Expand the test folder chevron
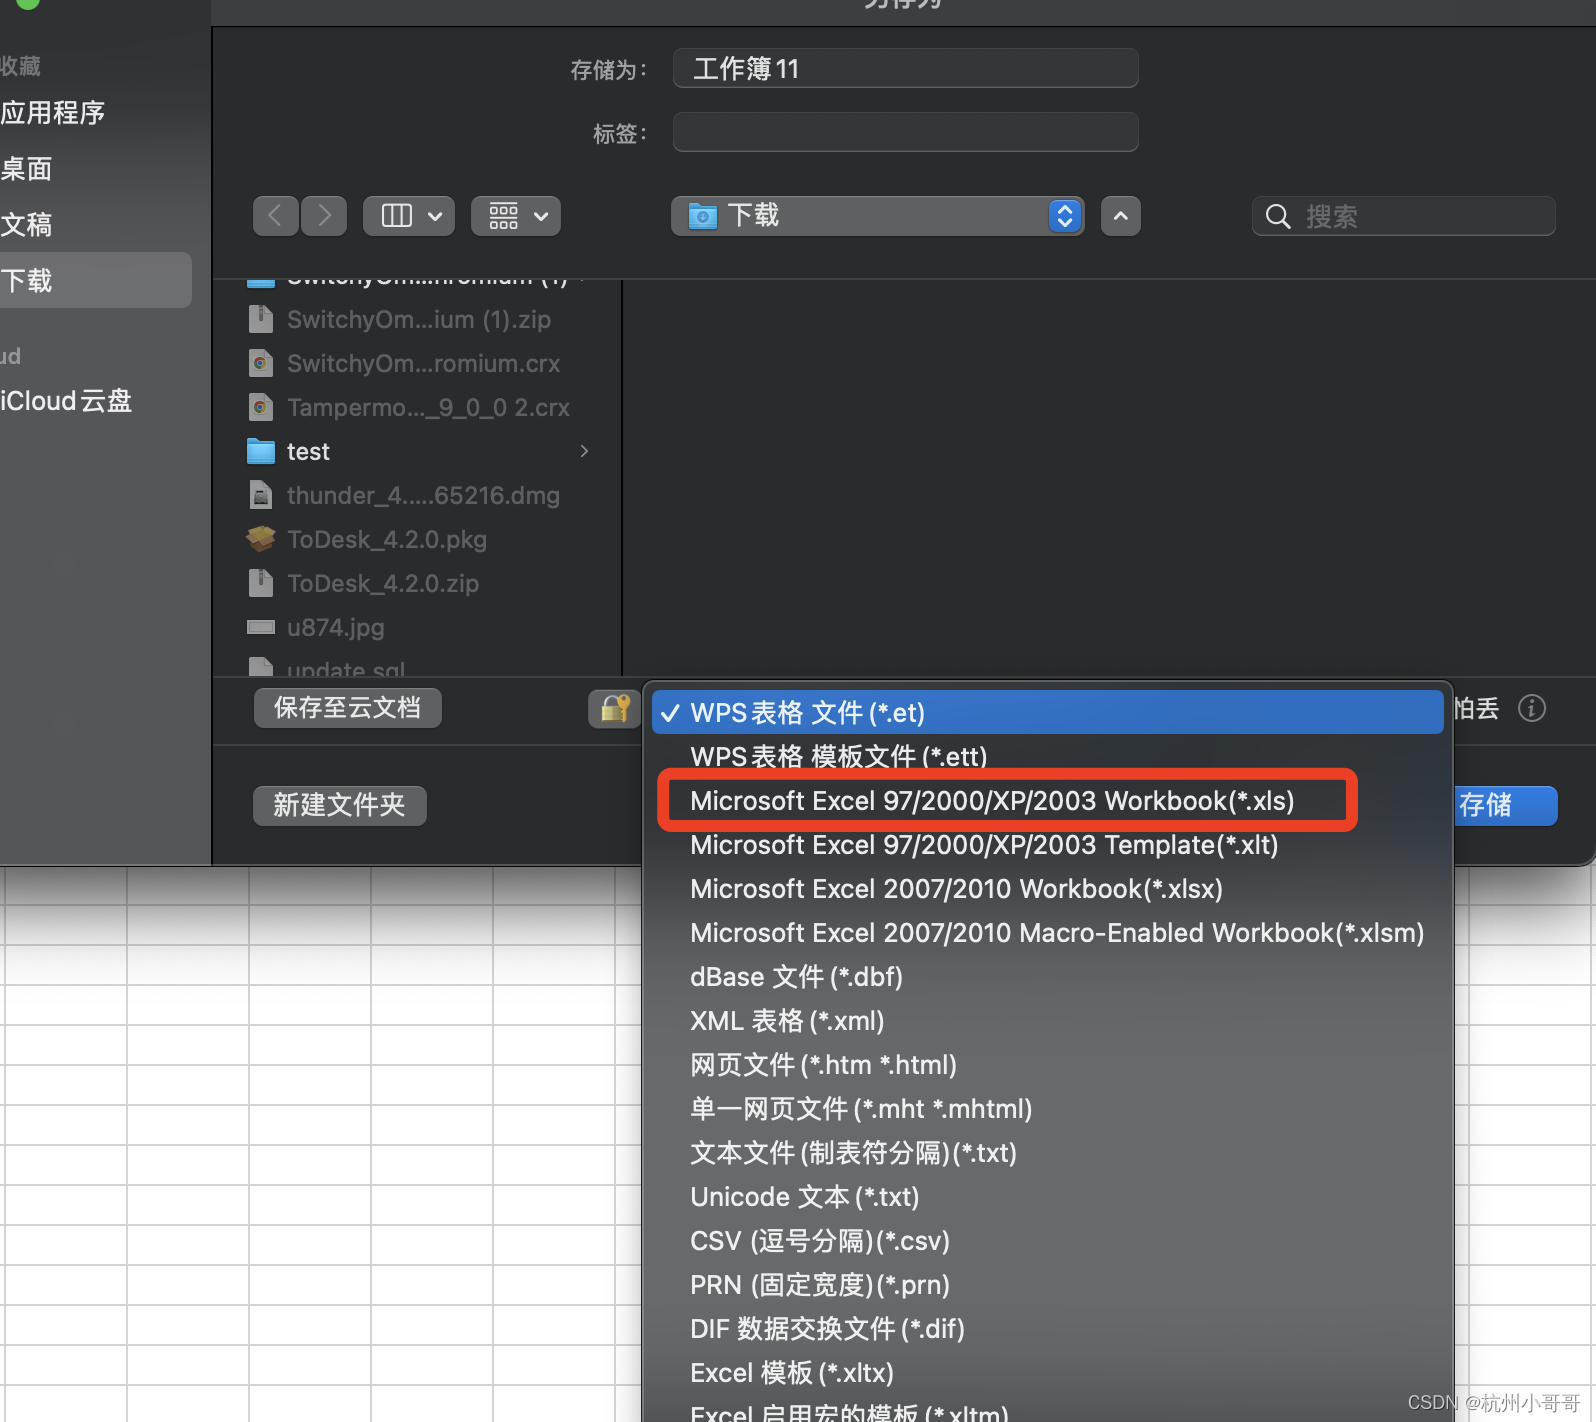 [x=584, y=451]
